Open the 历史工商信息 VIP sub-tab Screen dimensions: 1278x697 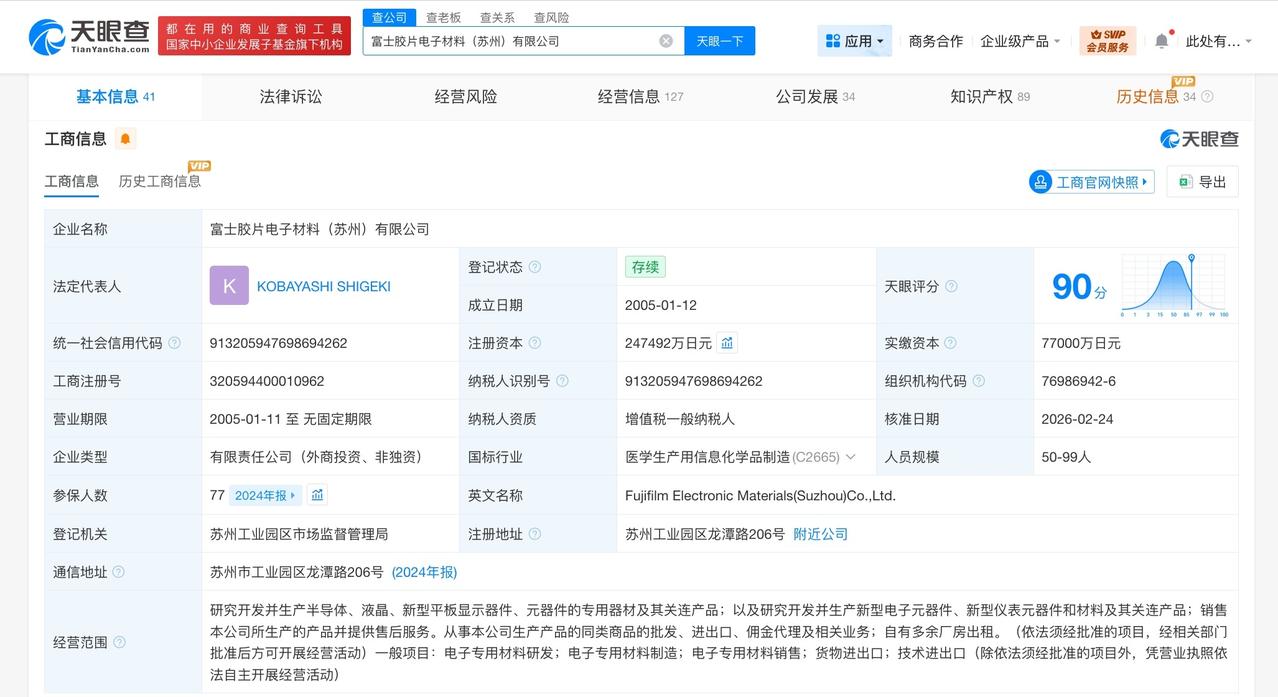click(x=160, y=182)
